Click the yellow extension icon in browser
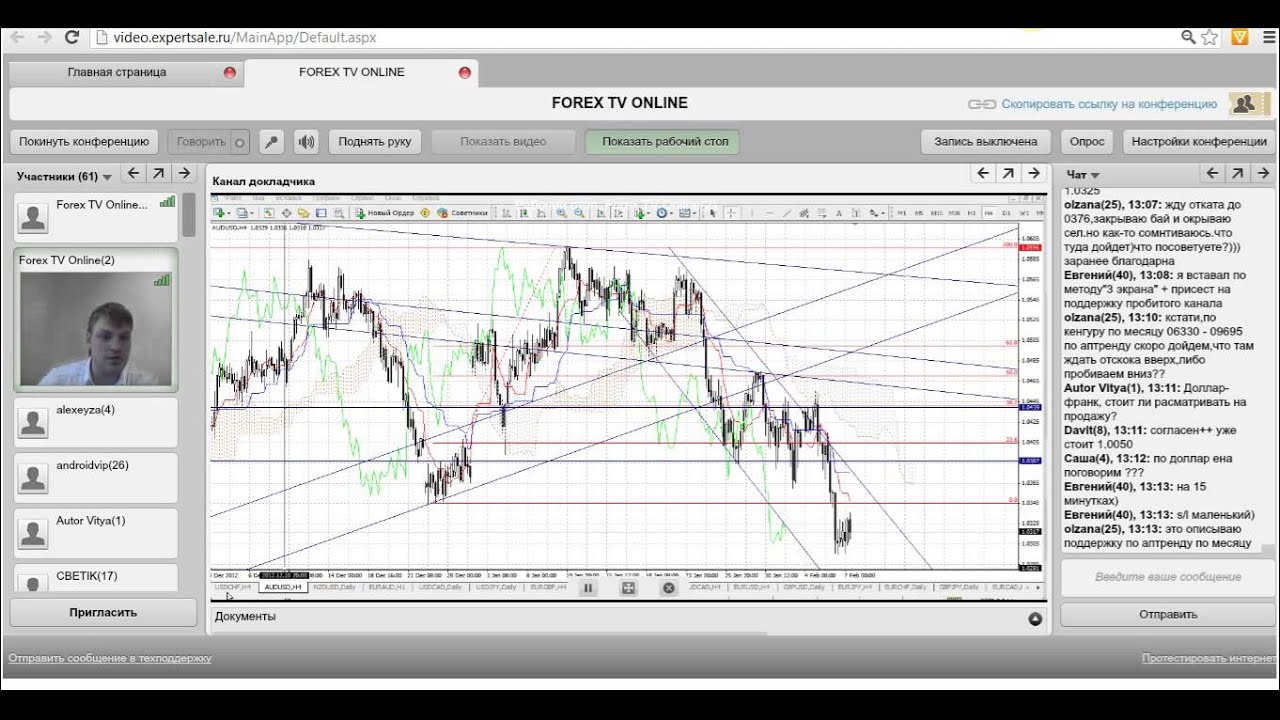This screenshot has height=720, width=1280. tap(1239, 37)
